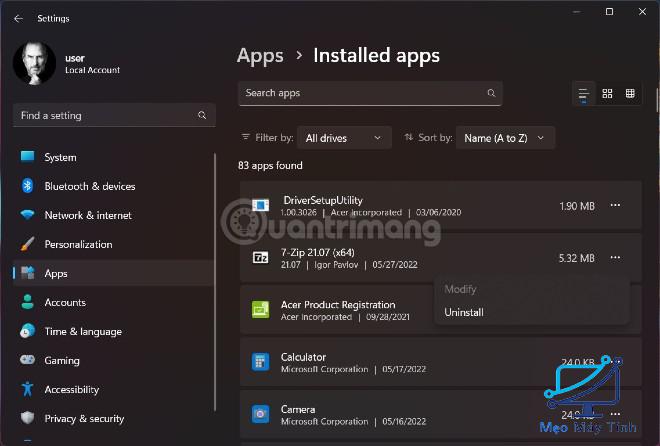Click the System monitor icon
Screen dimensions: 660x446
27,157
